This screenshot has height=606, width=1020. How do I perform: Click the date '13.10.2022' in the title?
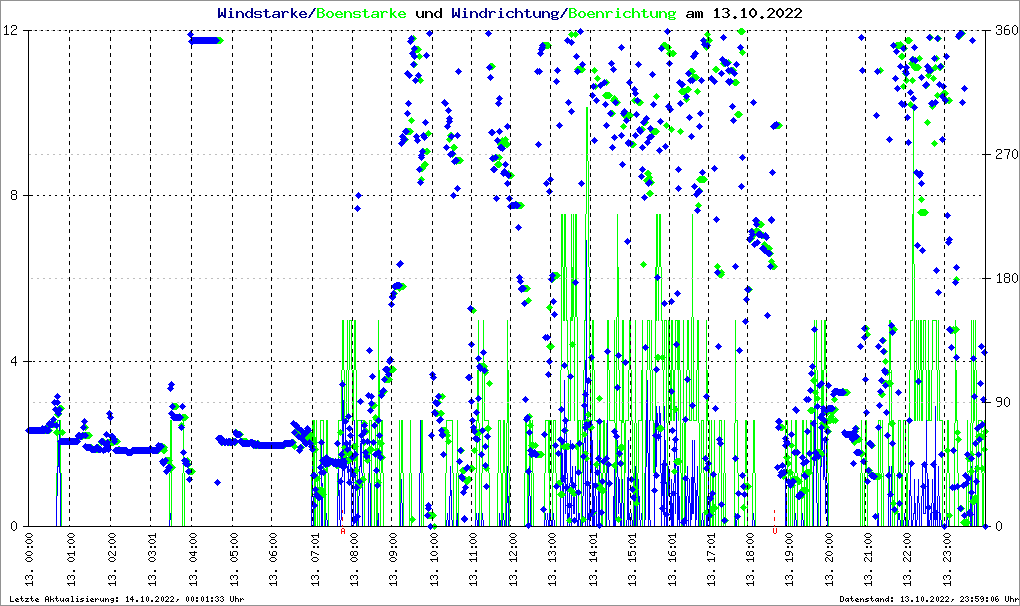coord(757,13)
